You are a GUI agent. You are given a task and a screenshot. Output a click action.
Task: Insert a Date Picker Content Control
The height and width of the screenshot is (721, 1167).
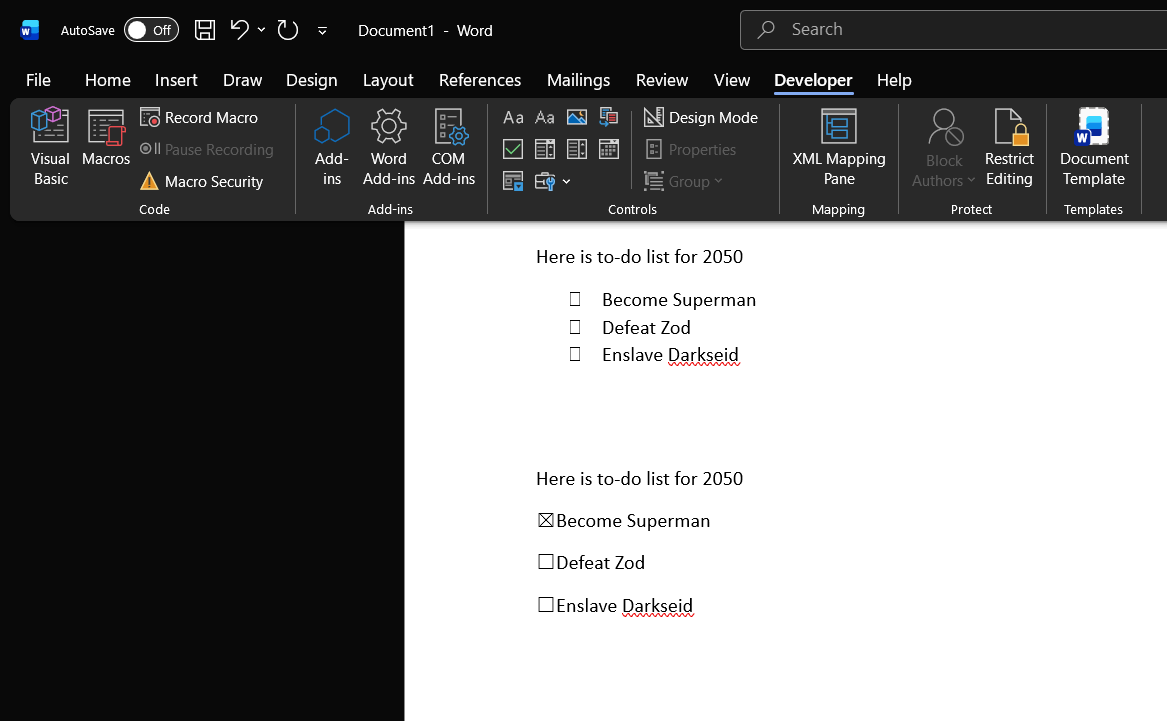(609, 148)
